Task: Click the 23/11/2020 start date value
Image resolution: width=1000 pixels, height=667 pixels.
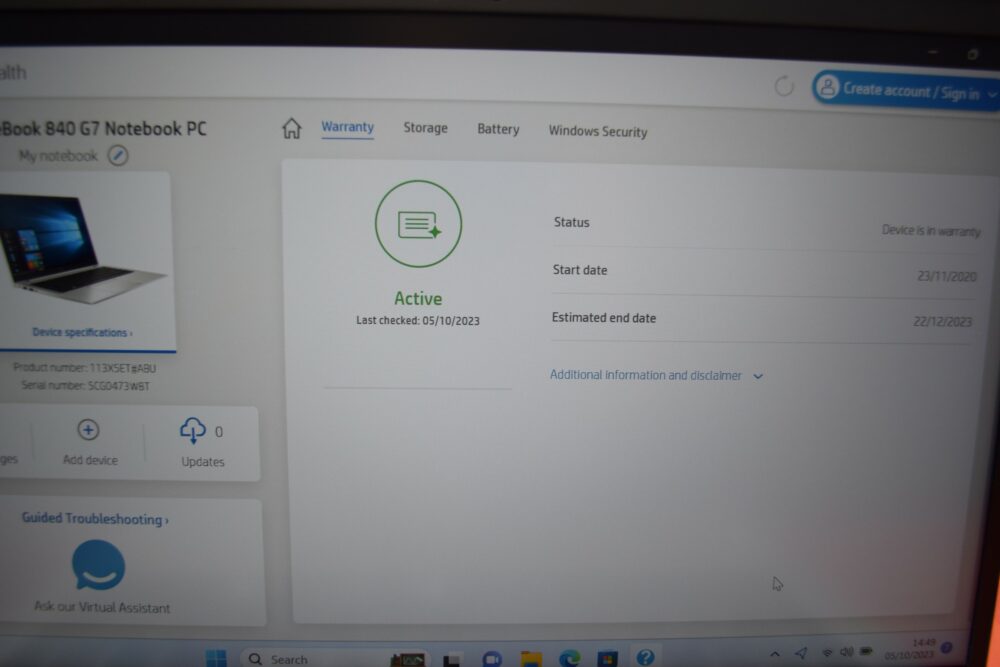Action: 947,276
